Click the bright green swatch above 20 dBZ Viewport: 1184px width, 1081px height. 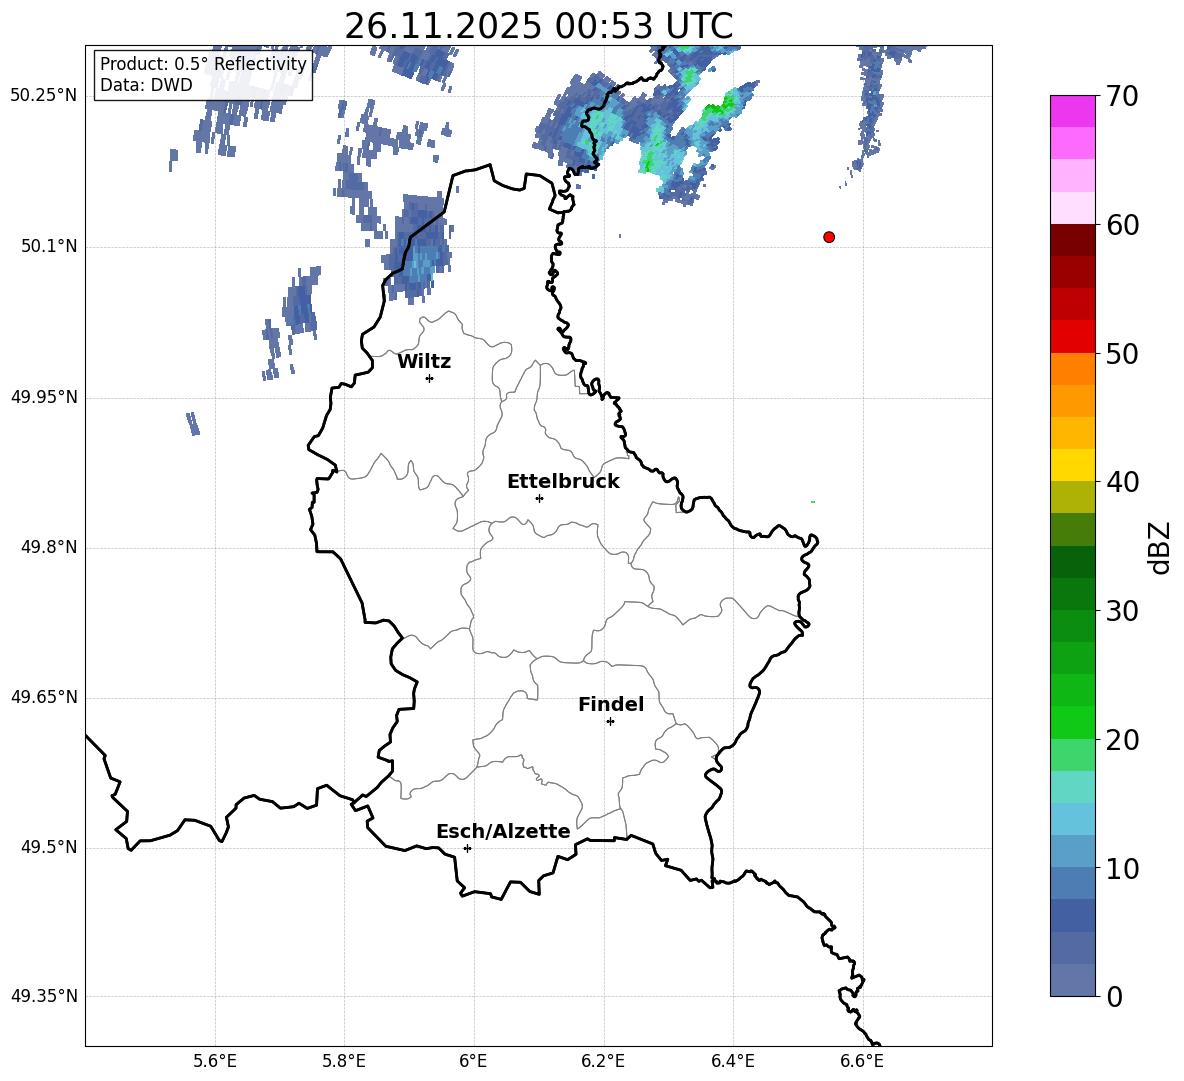pyautogui.click(x=1073, y=722)
